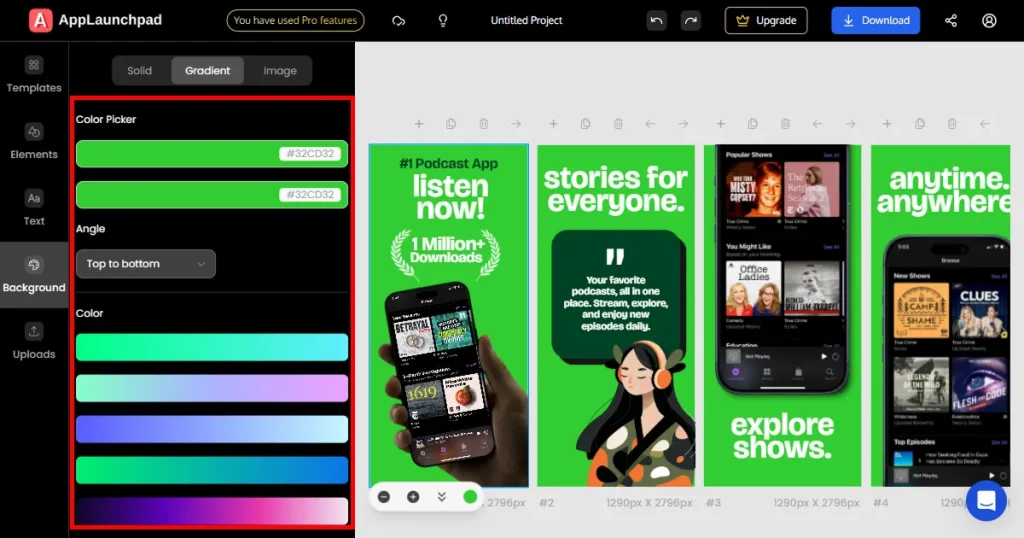Delete screenshot #1
Screen dimensions: 1024x538
(483, 123)
